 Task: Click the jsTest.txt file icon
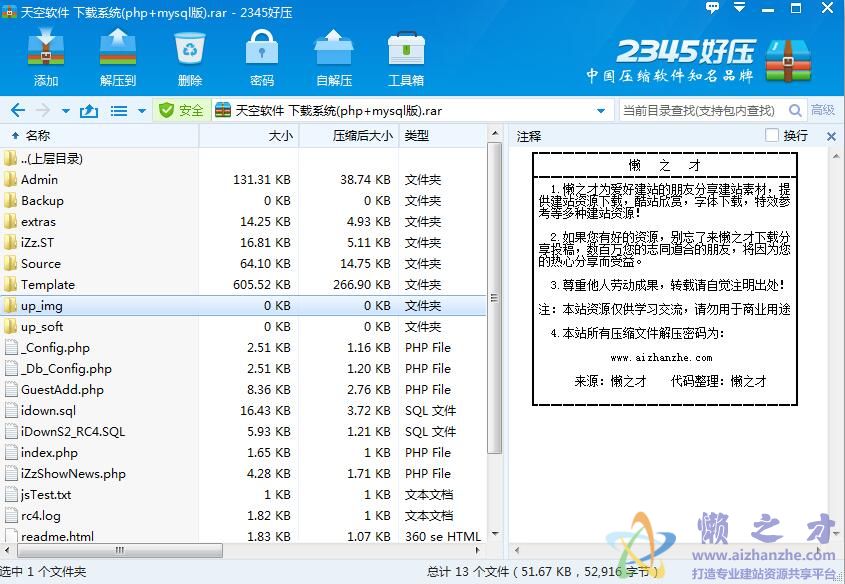[11, 495]
